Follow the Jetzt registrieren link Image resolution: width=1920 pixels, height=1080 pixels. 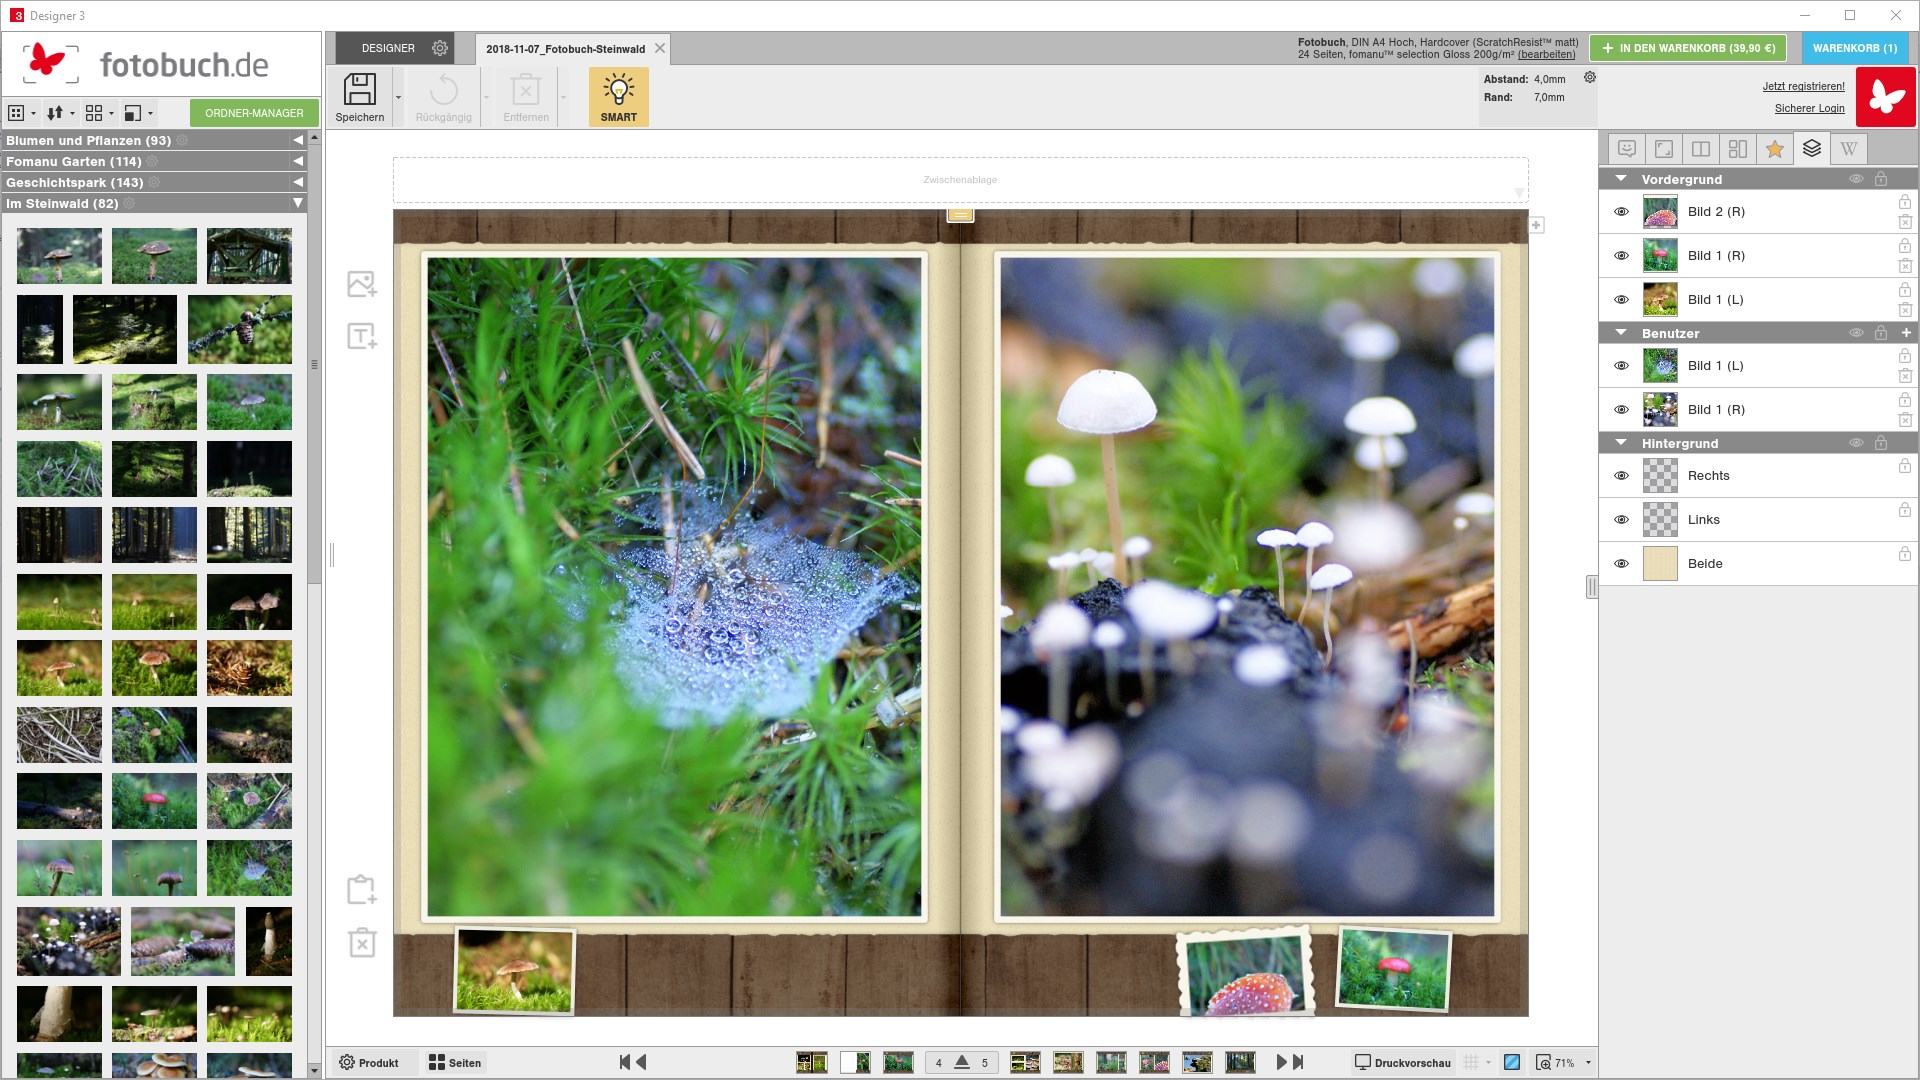(x=1803, y=86)
